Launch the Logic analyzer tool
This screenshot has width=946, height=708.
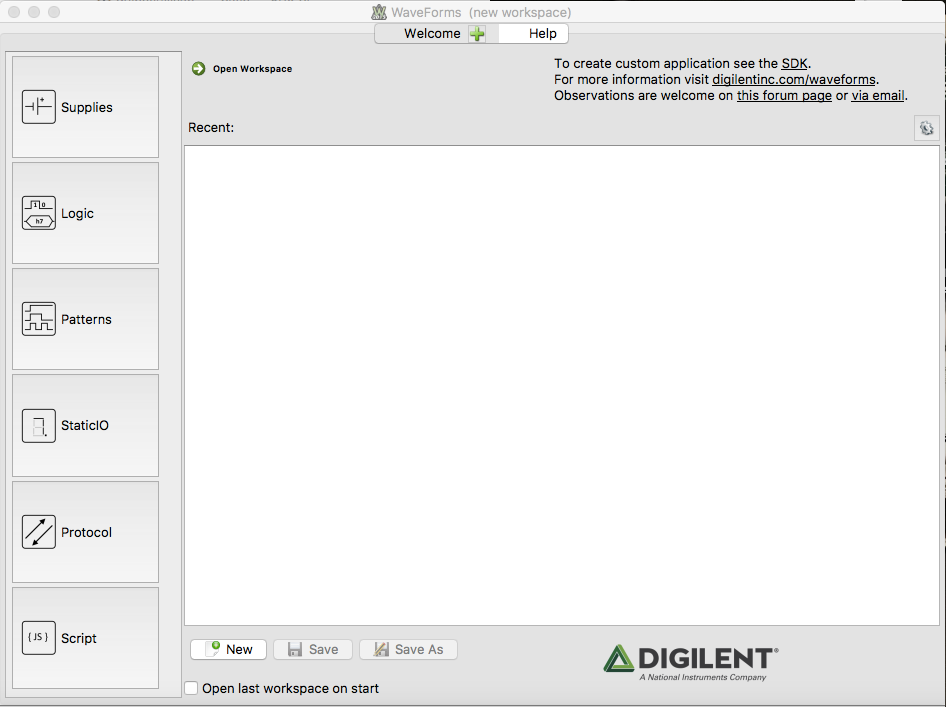click(x=86, y=213)
